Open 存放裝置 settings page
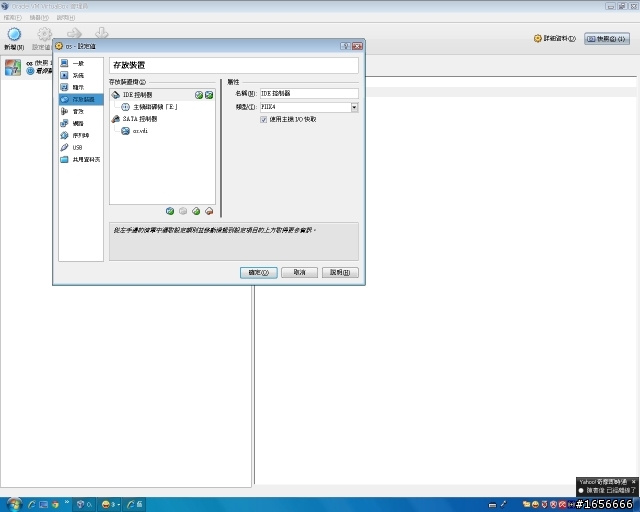This screenshot has height=512, width=640. coord(81,99)
